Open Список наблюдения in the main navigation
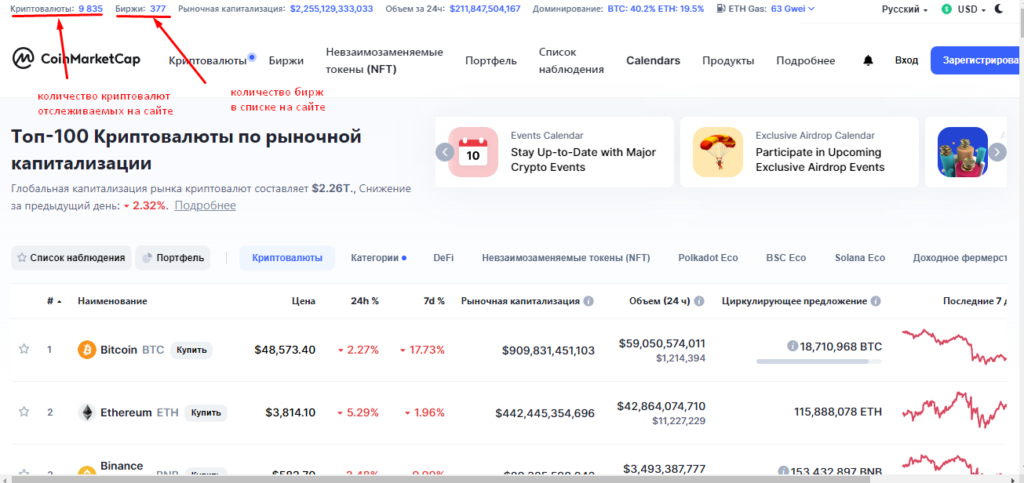The width and height of the screenshot is (1024, 483). 571,61
